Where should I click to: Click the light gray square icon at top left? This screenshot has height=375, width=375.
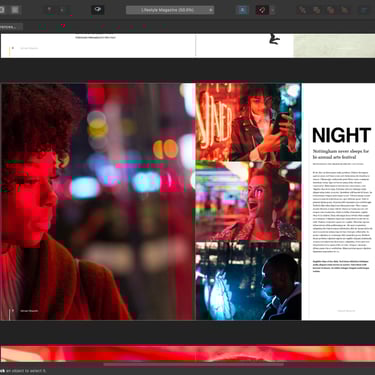tap(15, 10)
